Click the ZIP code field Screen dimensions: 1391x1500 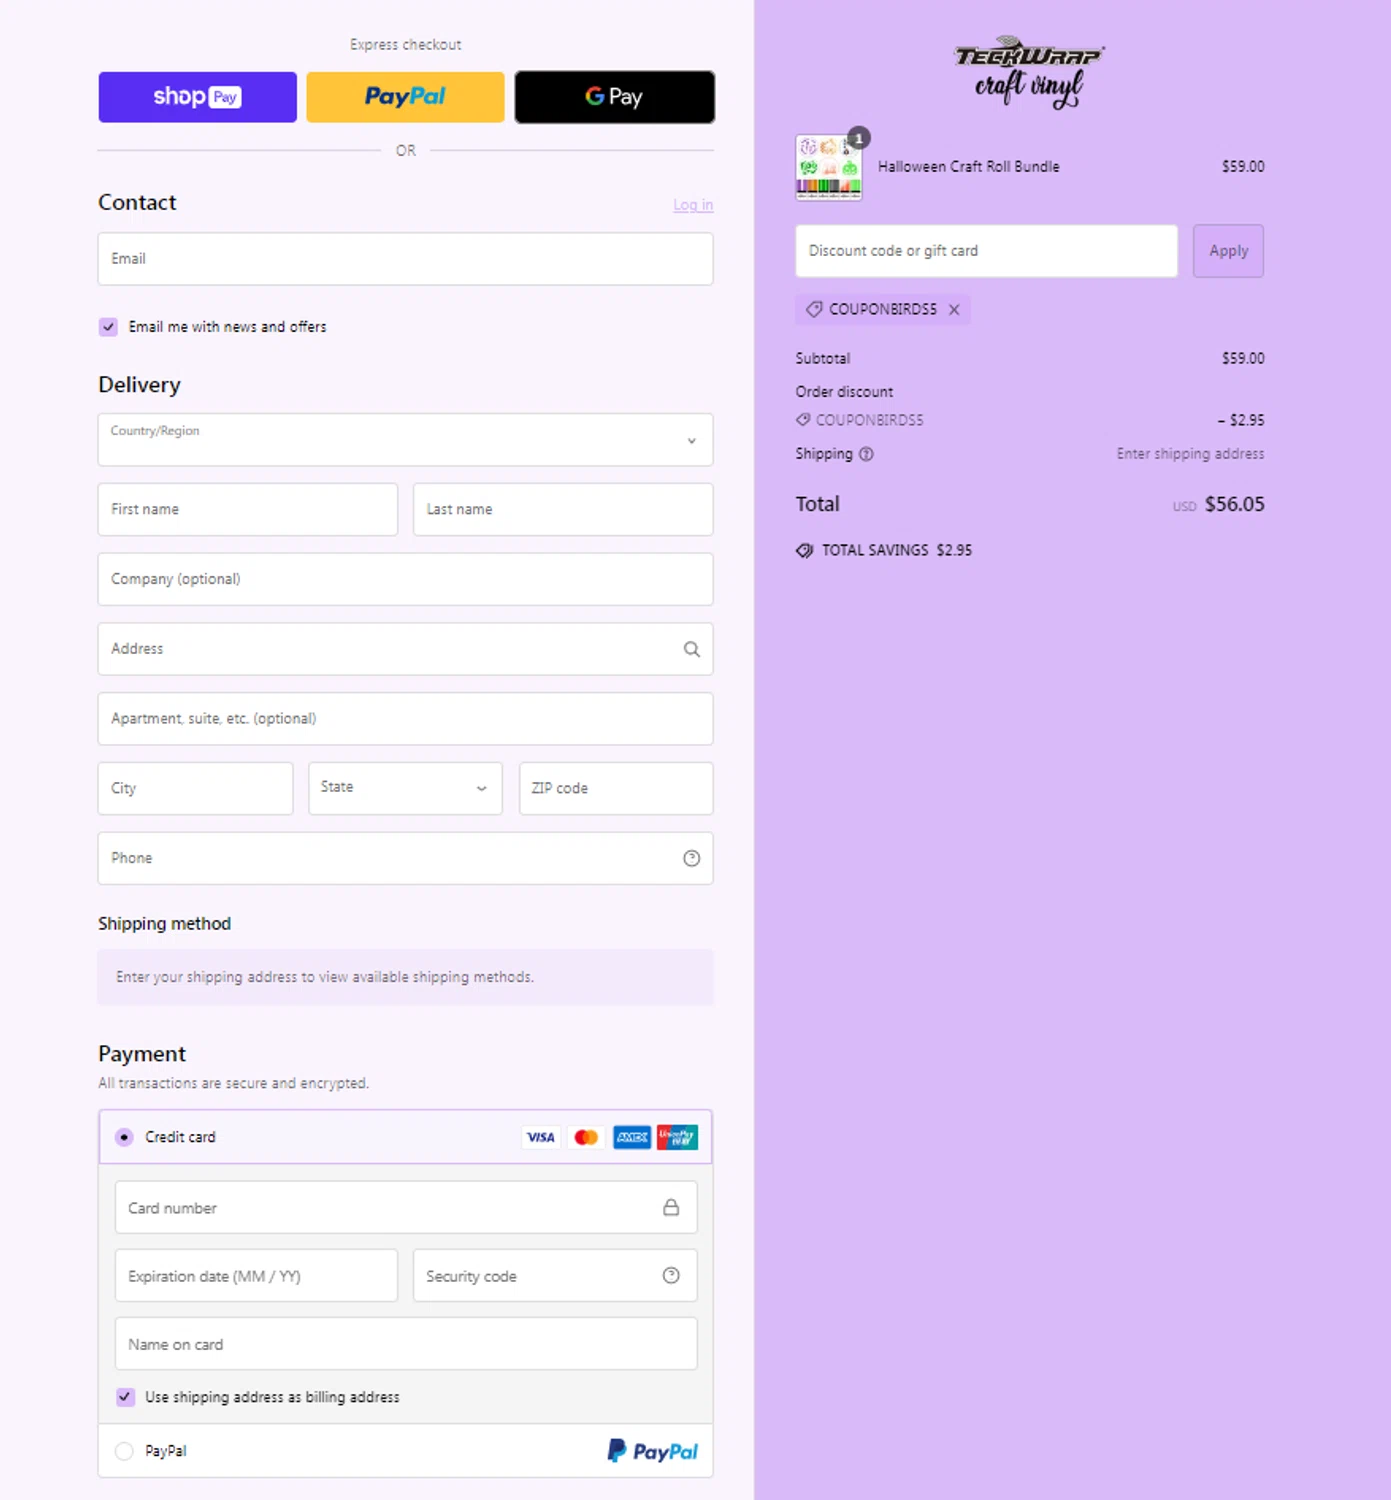(x=616, y=788)
